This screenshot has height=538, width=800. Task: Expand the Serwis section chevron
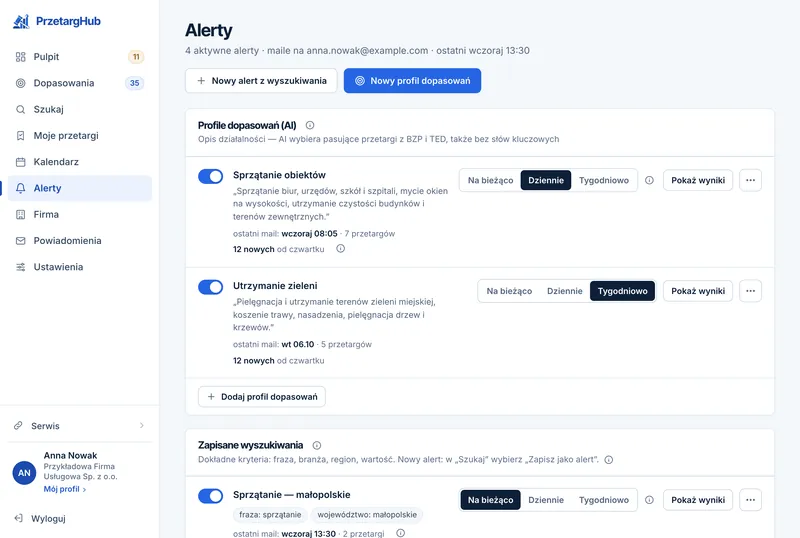coord(142,426)
